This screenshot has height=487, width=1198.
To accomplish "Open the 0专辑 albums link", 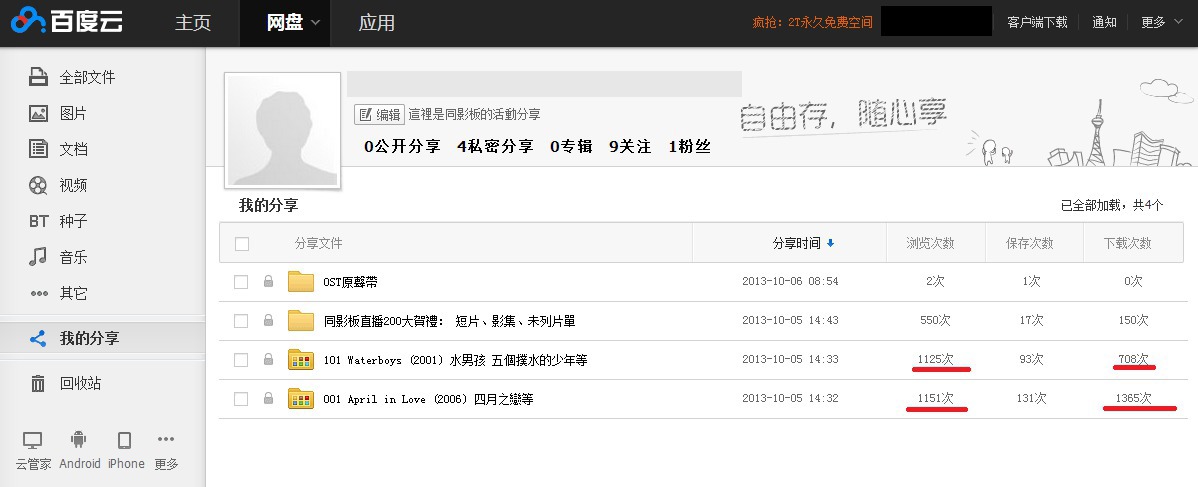I will point(571,146).
